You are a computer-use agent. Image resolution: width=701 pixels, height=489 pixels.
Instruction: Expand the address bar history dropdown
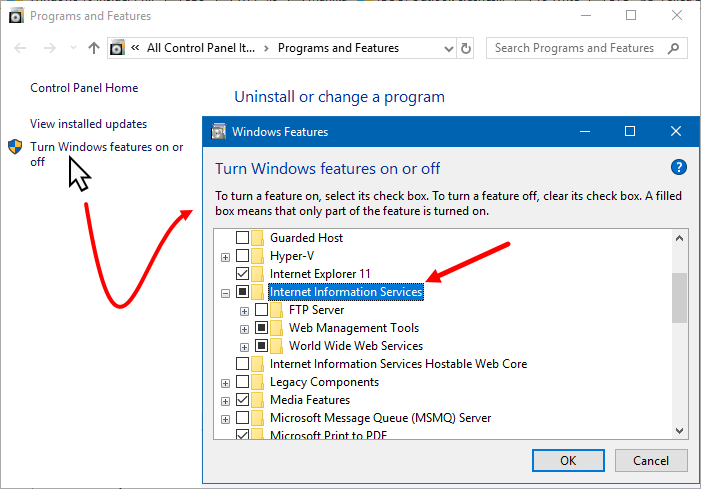click(x=448, y=48)
